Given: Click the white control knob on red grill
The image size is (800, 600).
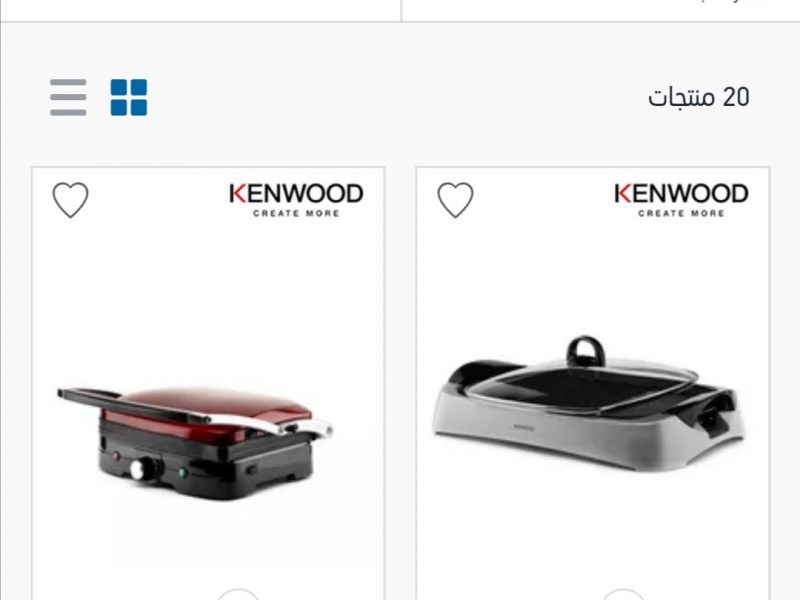Looking at the screenshot, I should pyautogui.click(x=139, y=469).
